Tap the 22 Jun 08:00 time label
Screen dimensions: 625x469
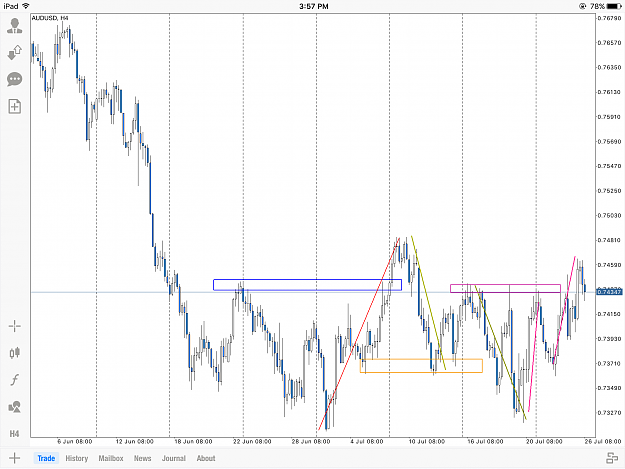tap(252, 442)
